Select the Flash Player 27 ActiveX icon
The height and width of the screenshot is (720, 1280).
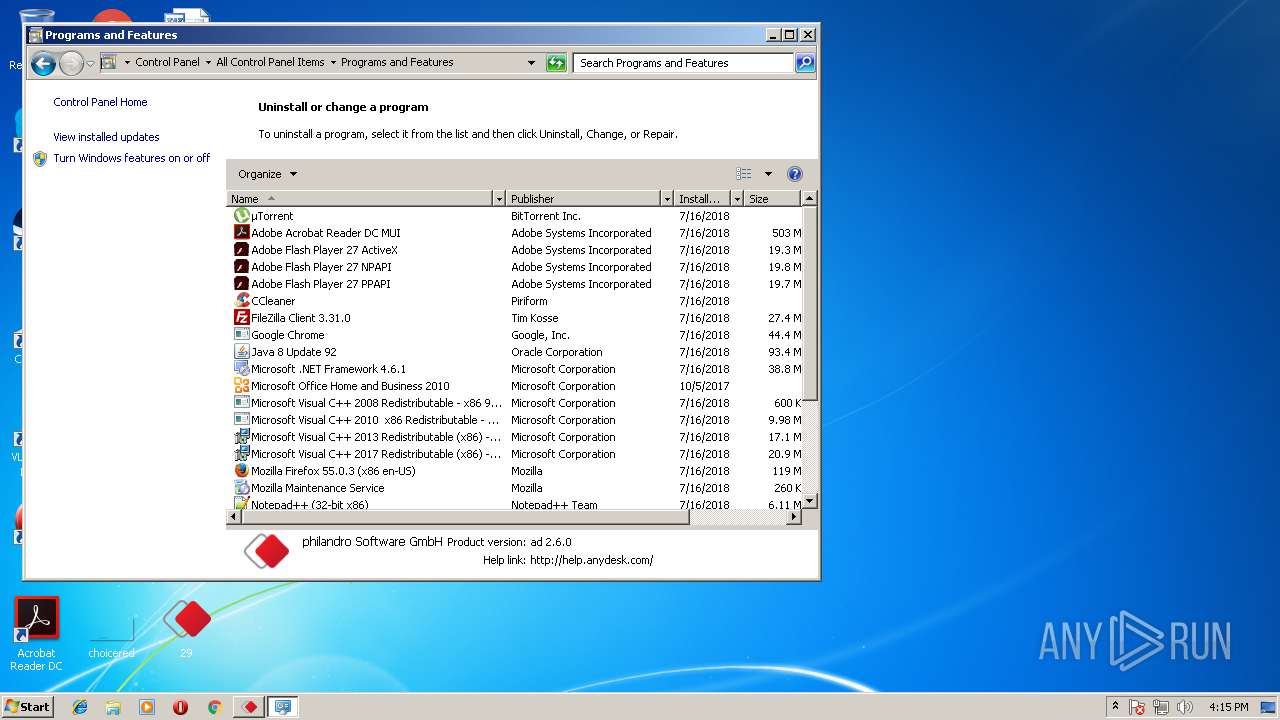coord(241,250)
